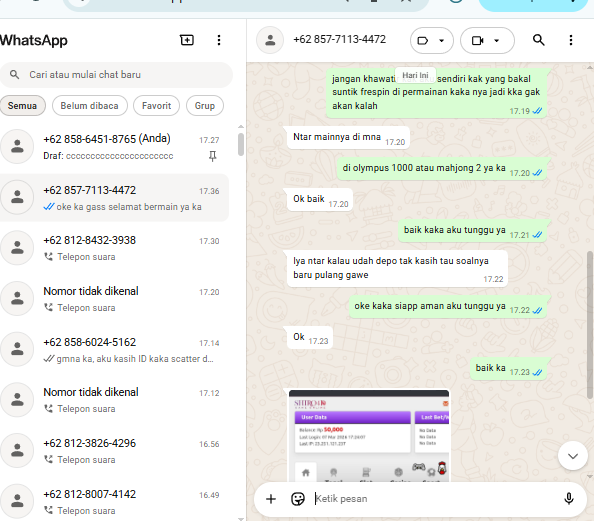Click the 'Hari Ini' date badge
The image size is (594, 521).
pos(415,75)
